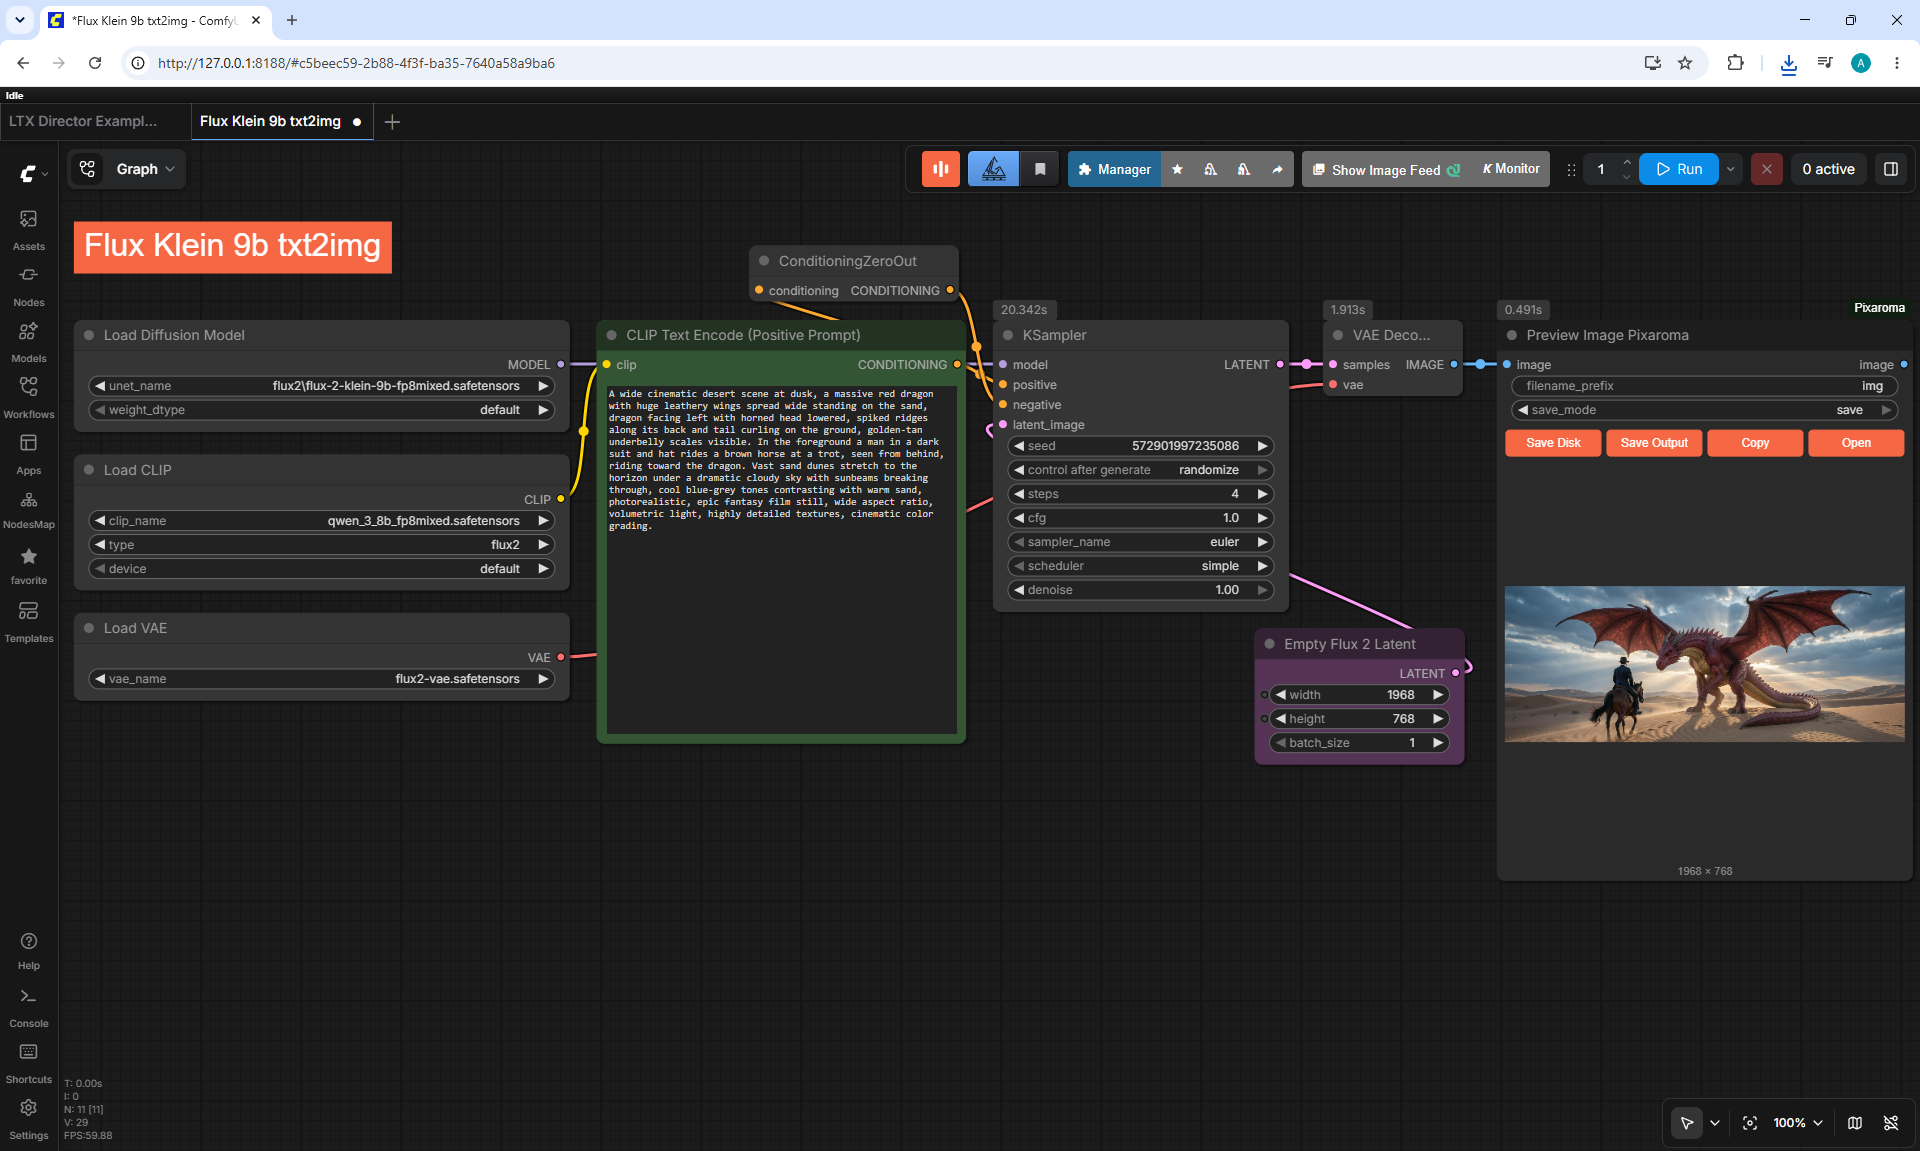Click the Copy button in preview node
This screenshot has height=1151, width=1920.
point(1755,443)
